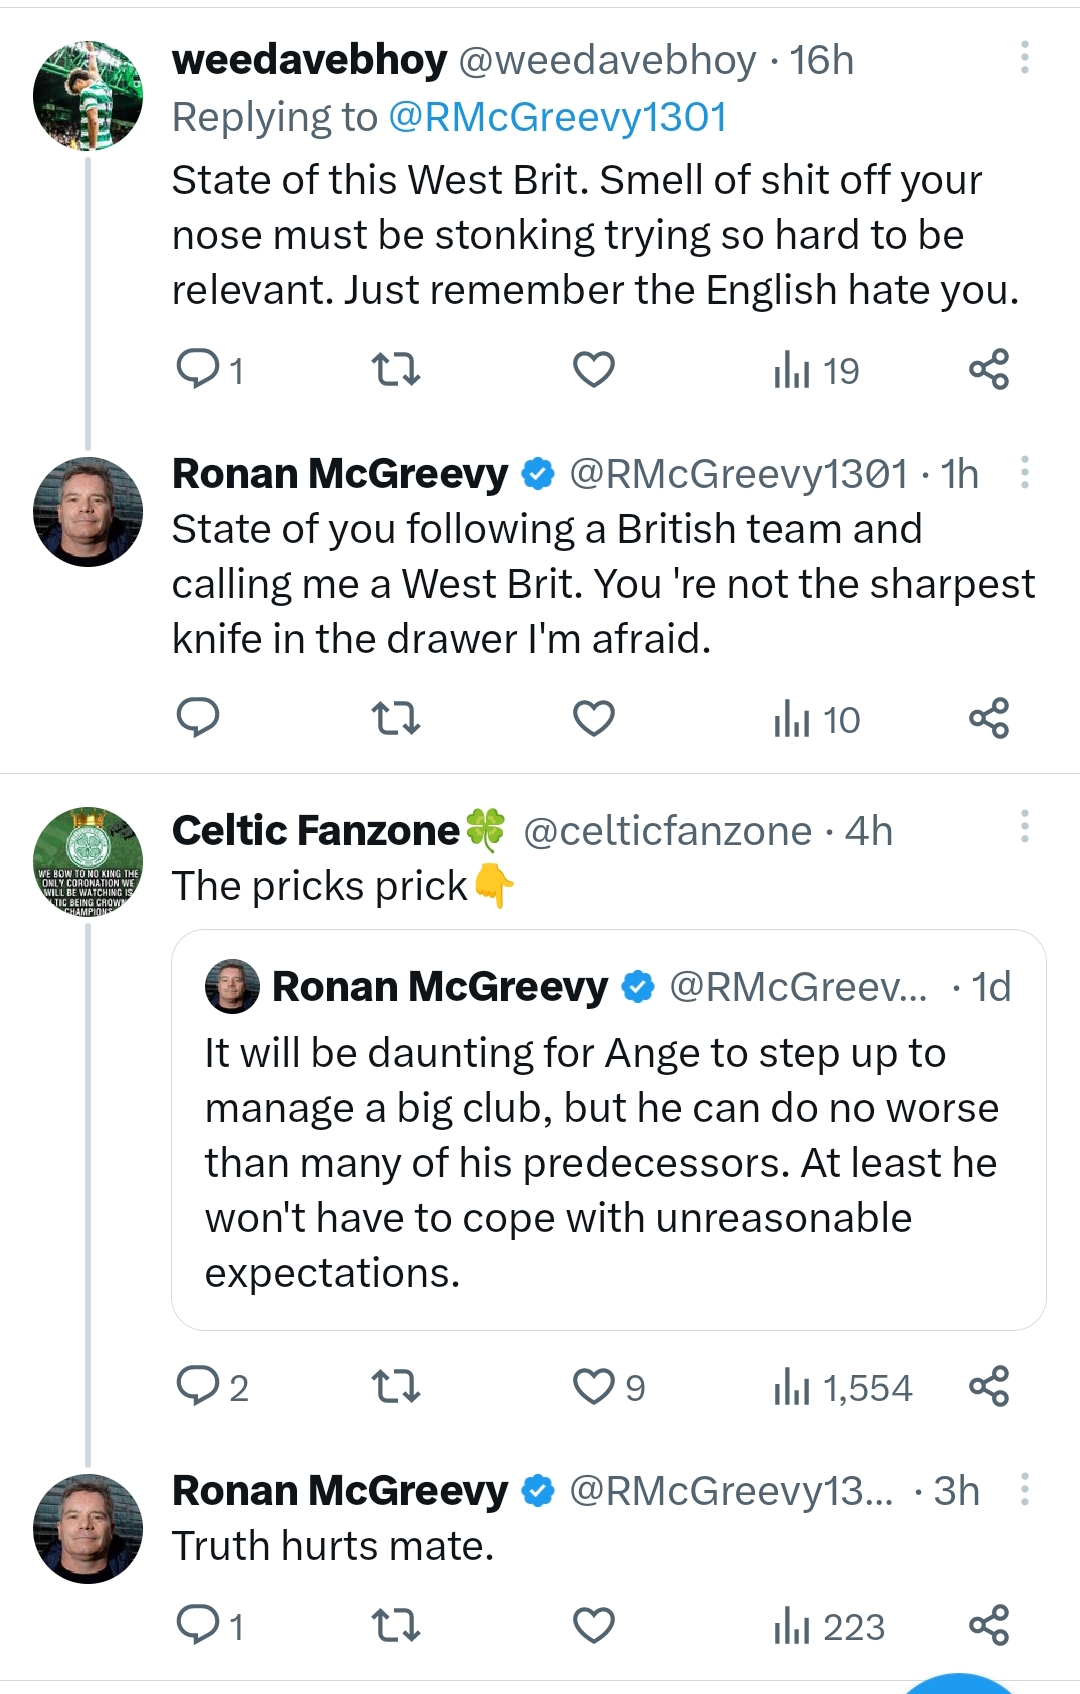Like weedavebhoy's reply tweet
Image resolution: width=1080 pixels, height=1694 pixels.
[x=593, y=370]
